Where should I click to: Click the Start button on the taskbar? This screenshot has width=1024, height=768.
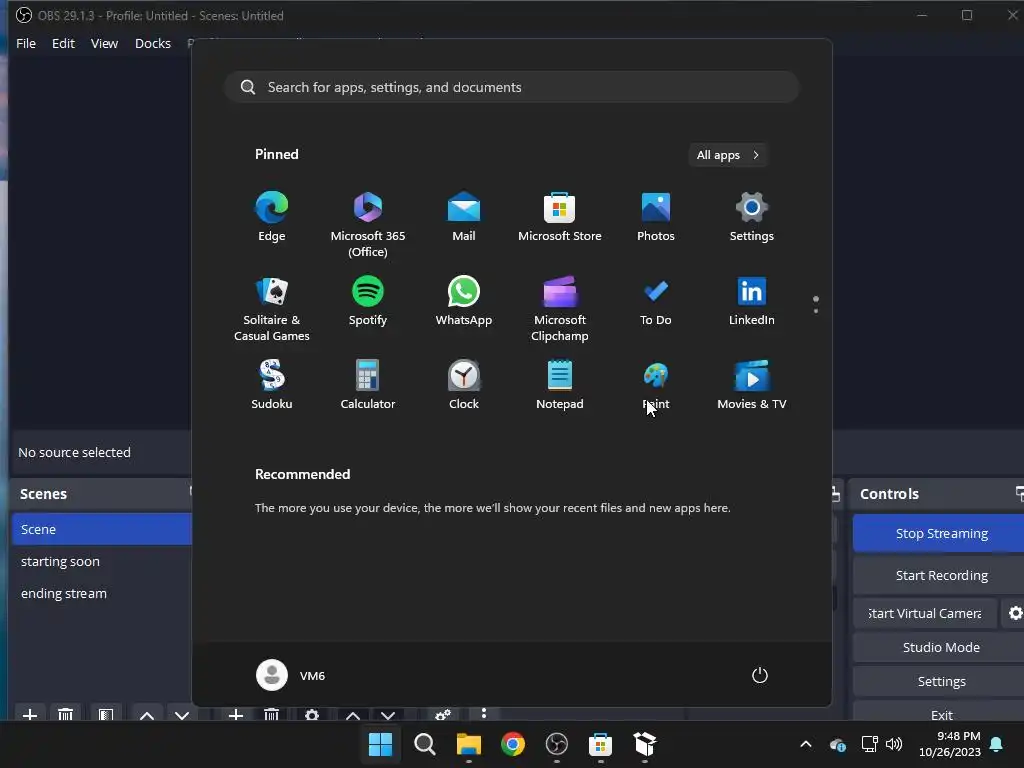click(380, 744)
